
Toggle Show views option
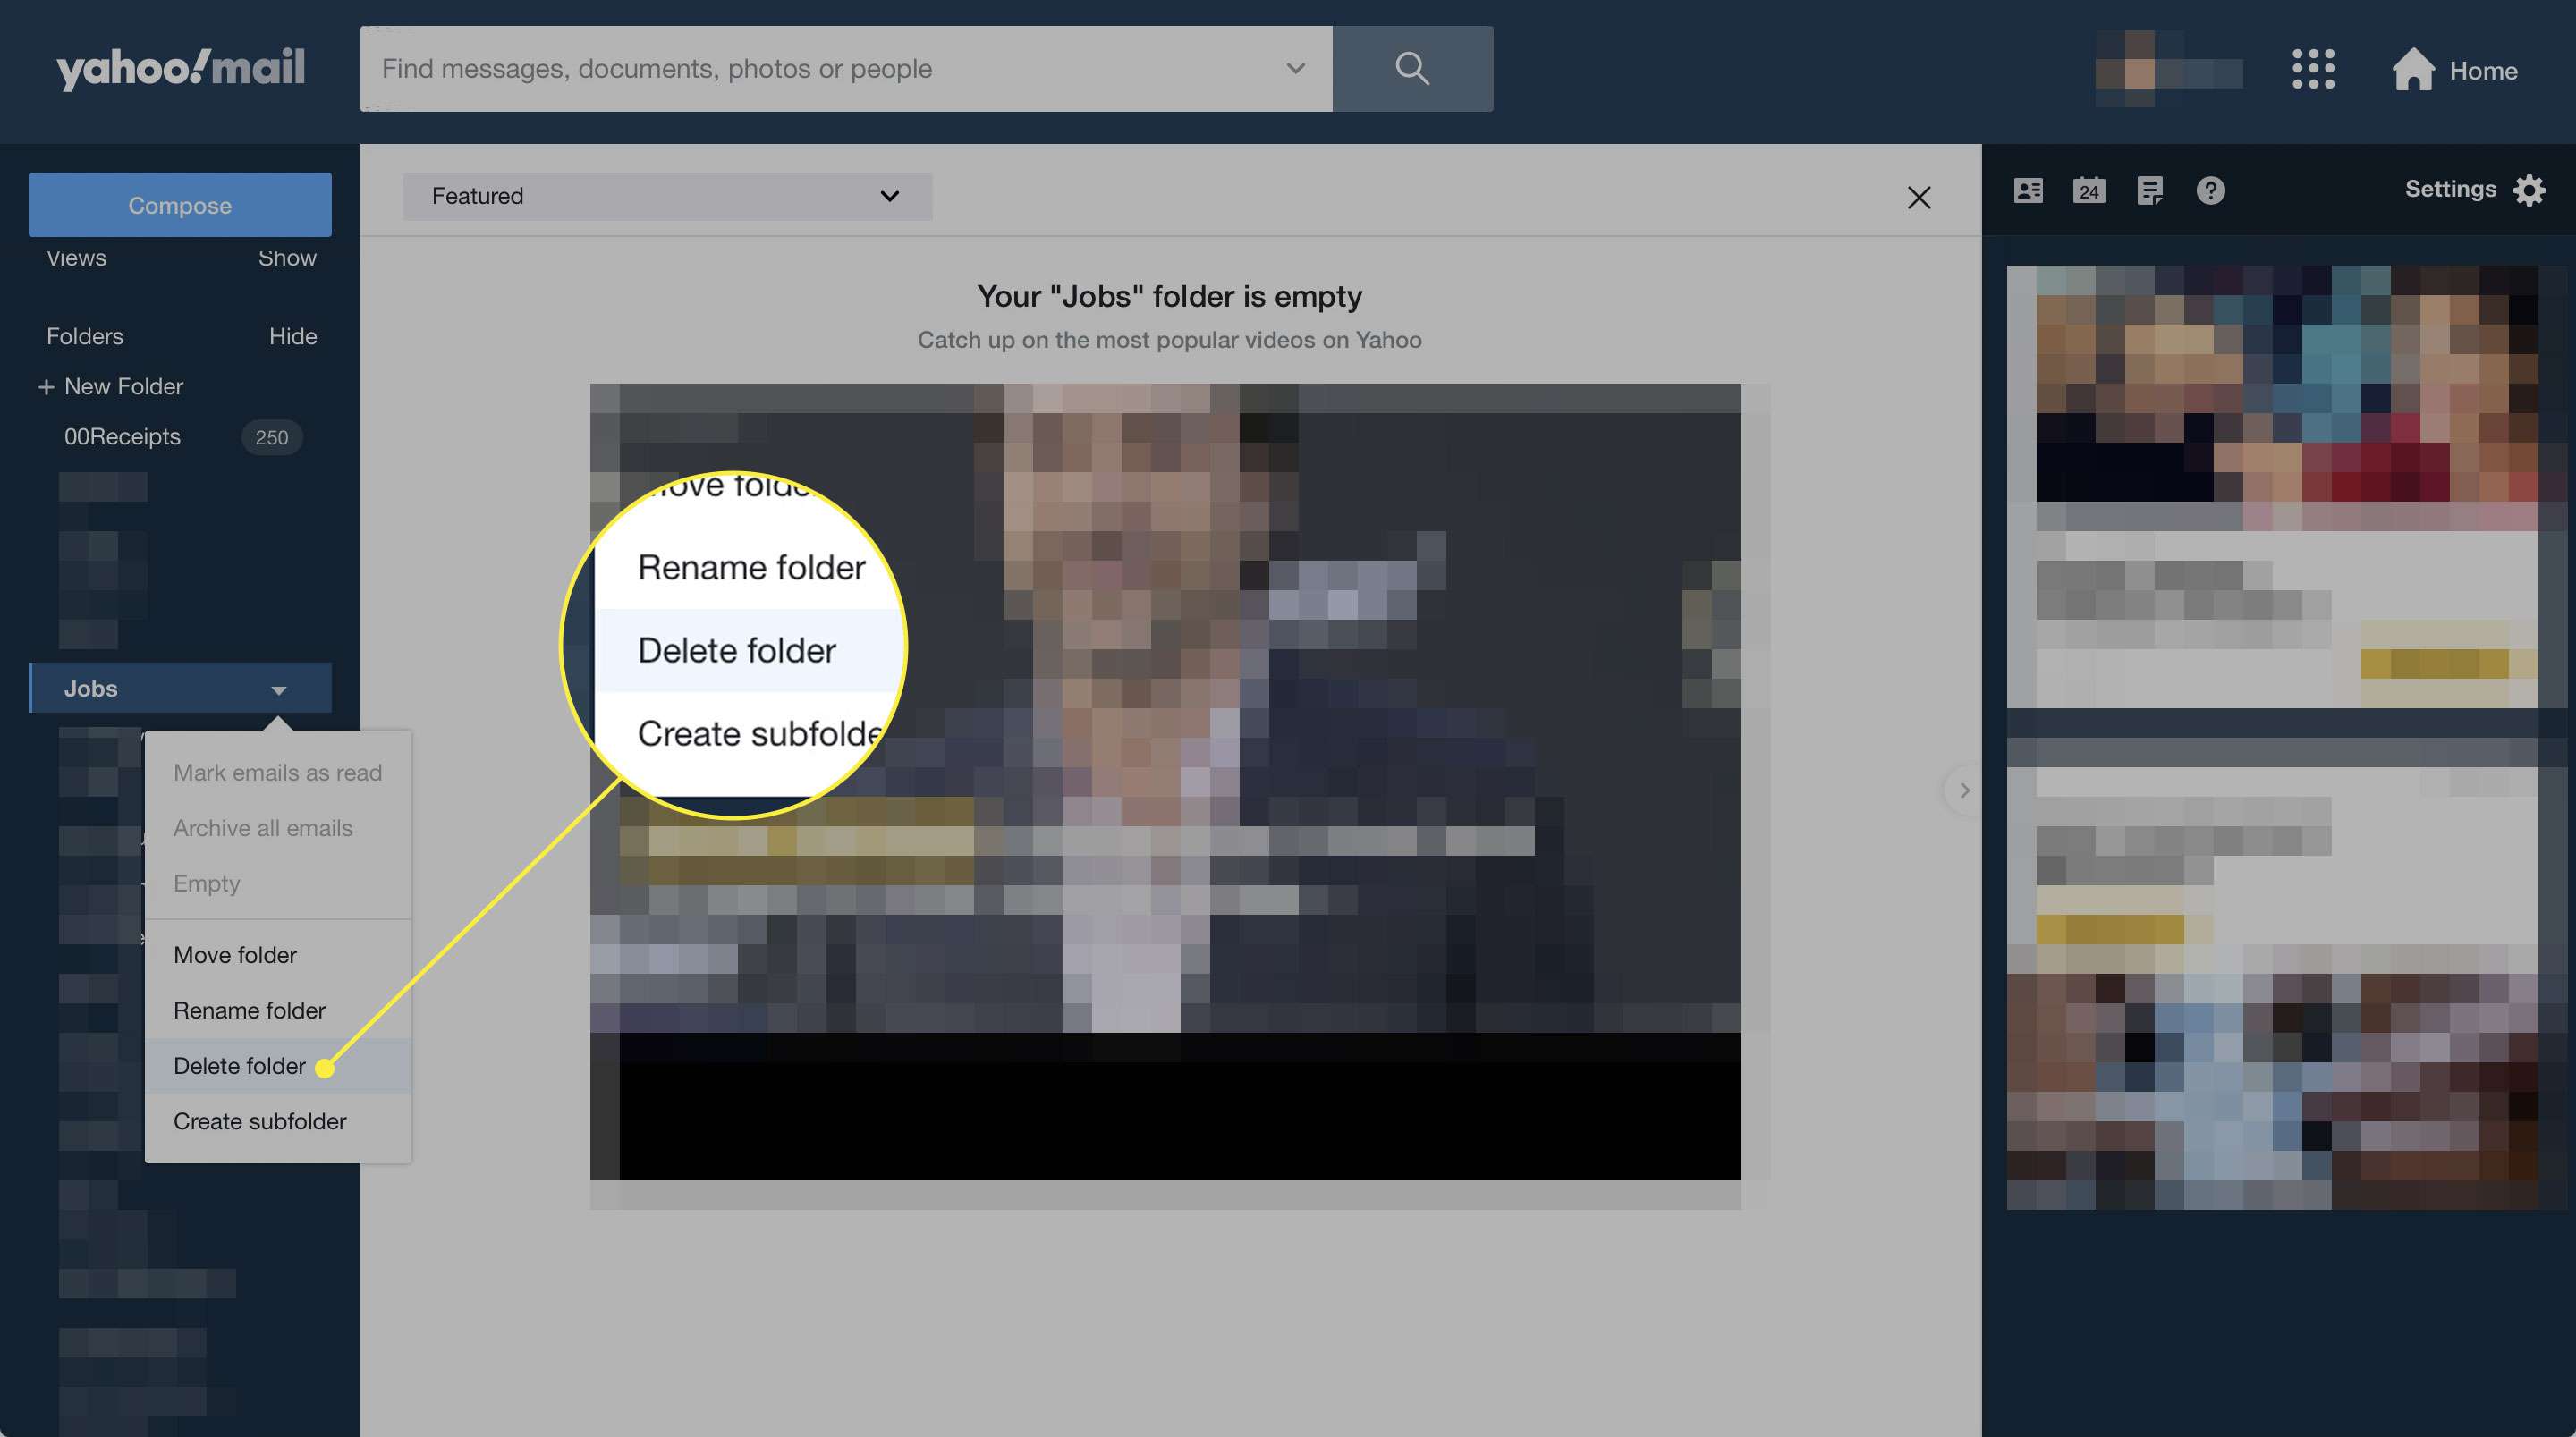[x=286, y=257]
